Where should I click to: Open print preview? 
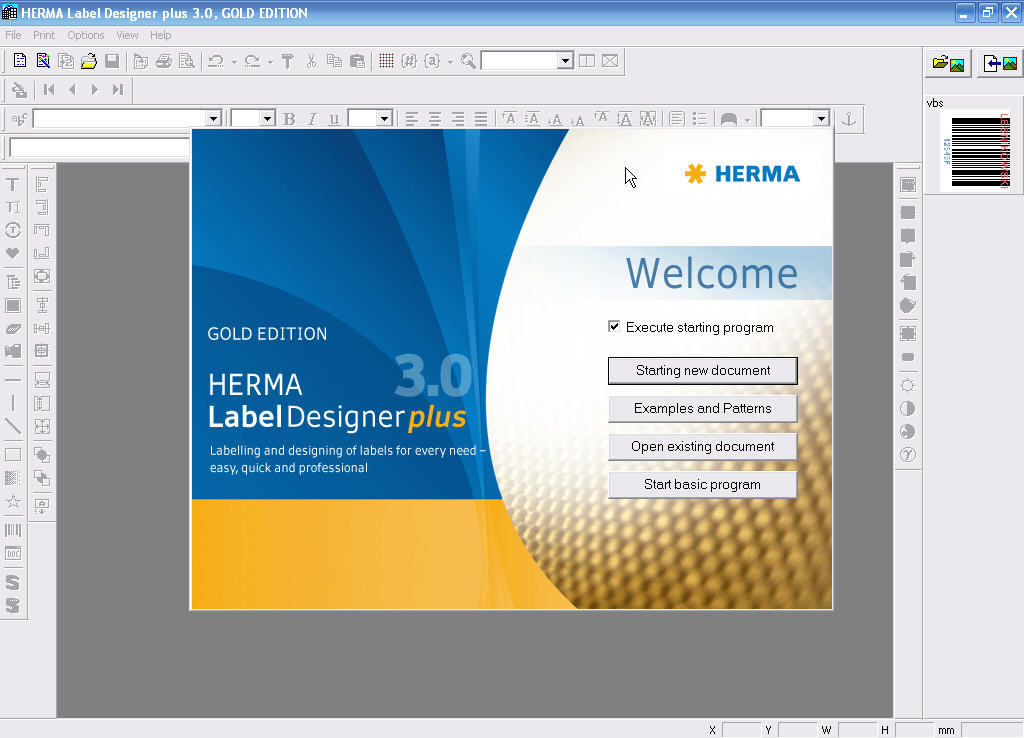(x=189, y=60)
